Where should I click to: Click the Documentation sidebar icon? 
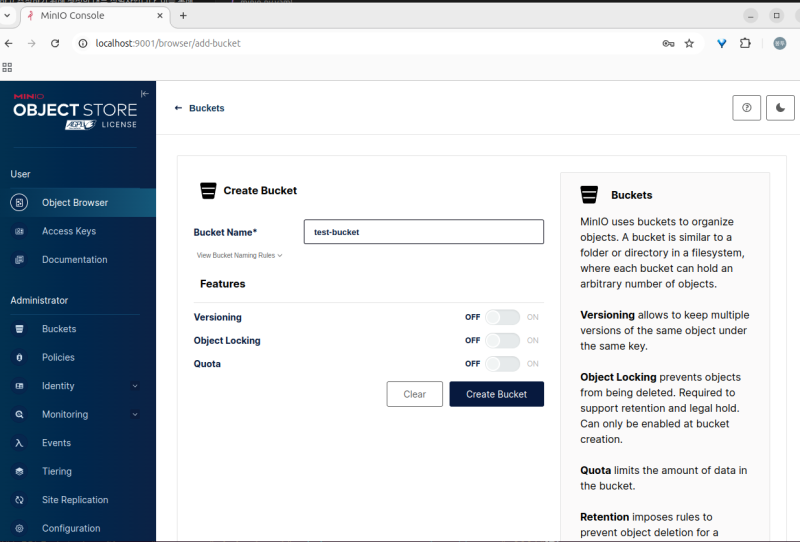pyautogui.click(x=19, y=260)
